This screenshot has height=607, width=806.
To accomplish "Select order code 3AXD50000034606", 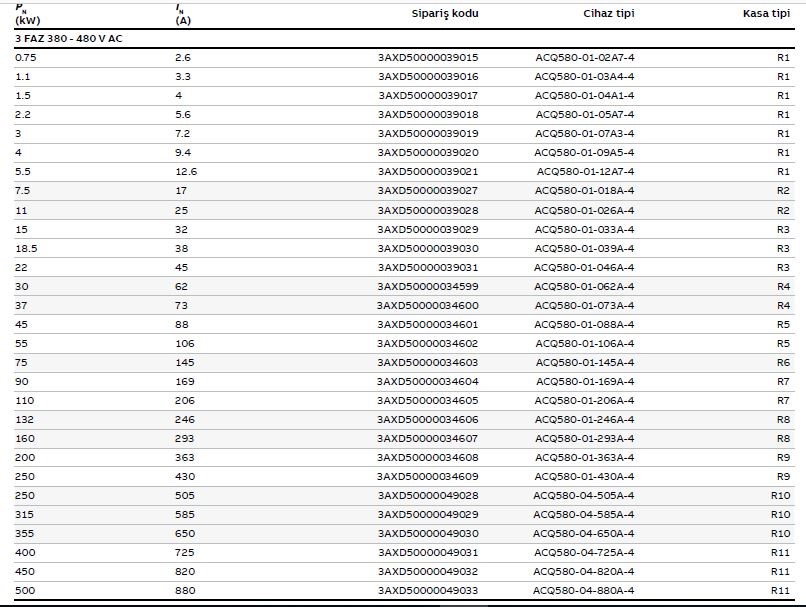I will pyautogui.click(x=428, y=420).
